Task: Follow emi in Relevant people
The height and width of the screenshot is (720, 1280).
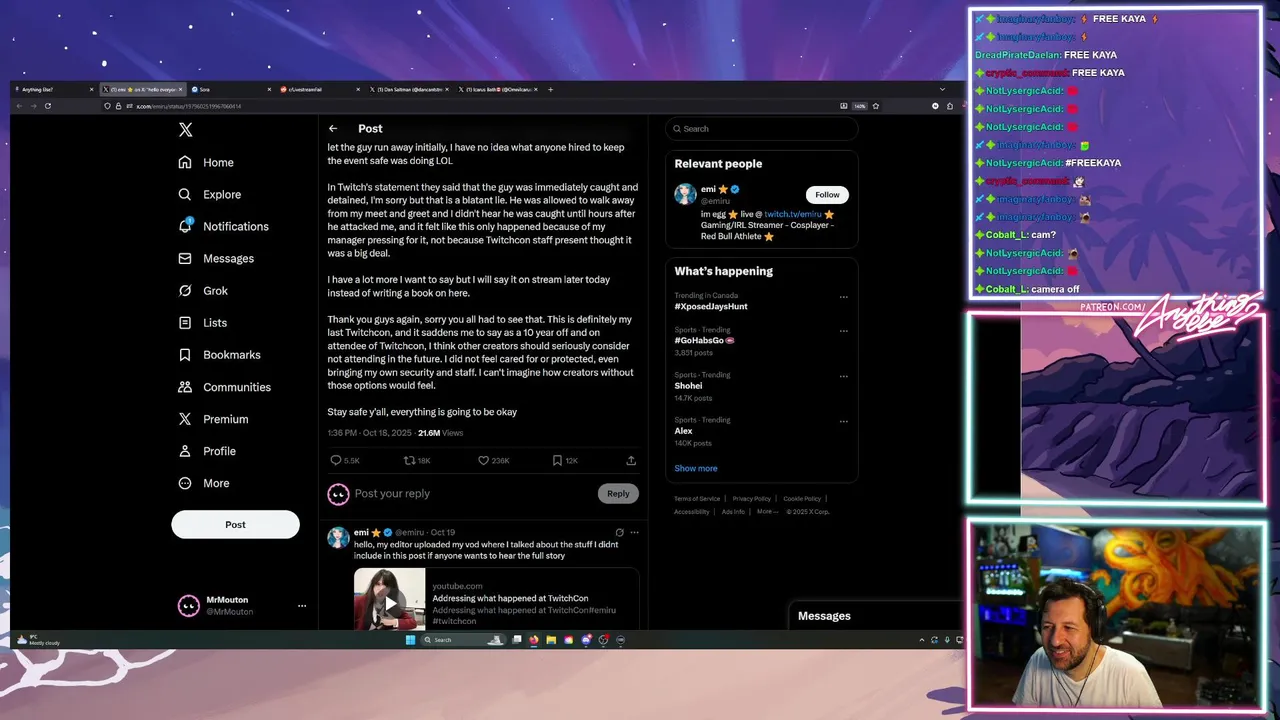Action: [x=827, y=194]
